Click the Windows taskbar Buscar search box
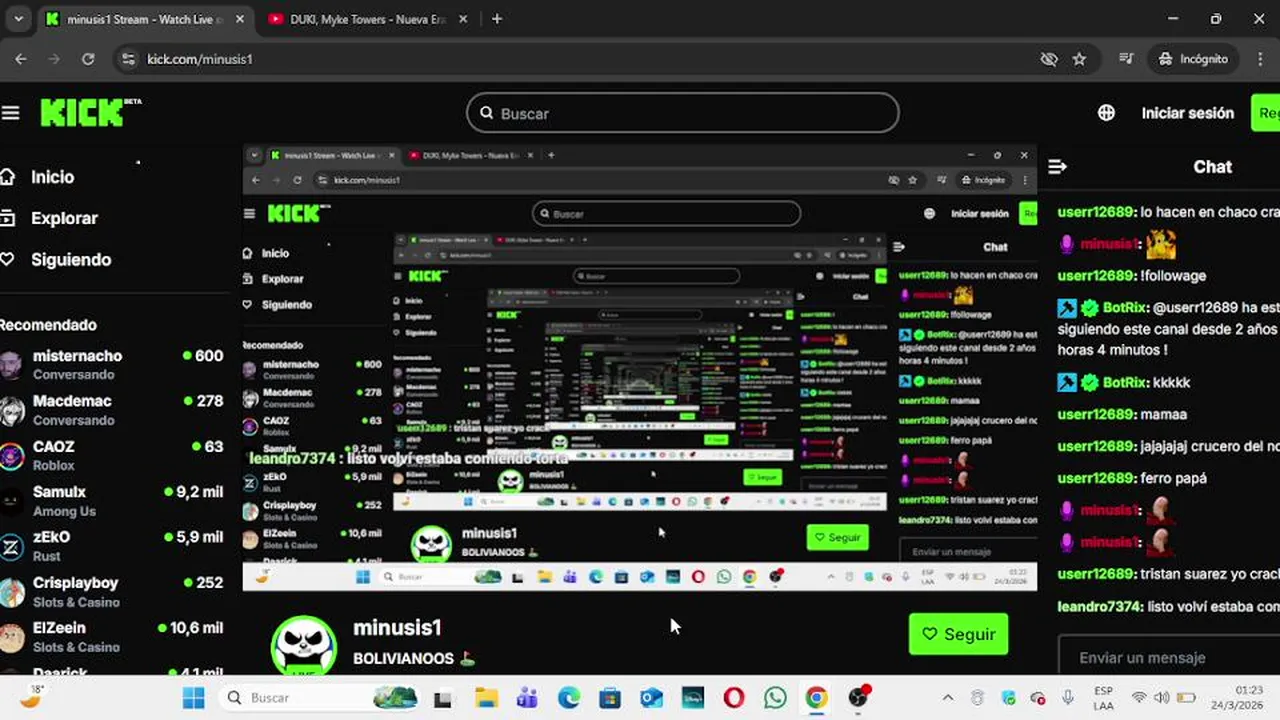The image size is (1280, 720). click(x=320, y=698)
